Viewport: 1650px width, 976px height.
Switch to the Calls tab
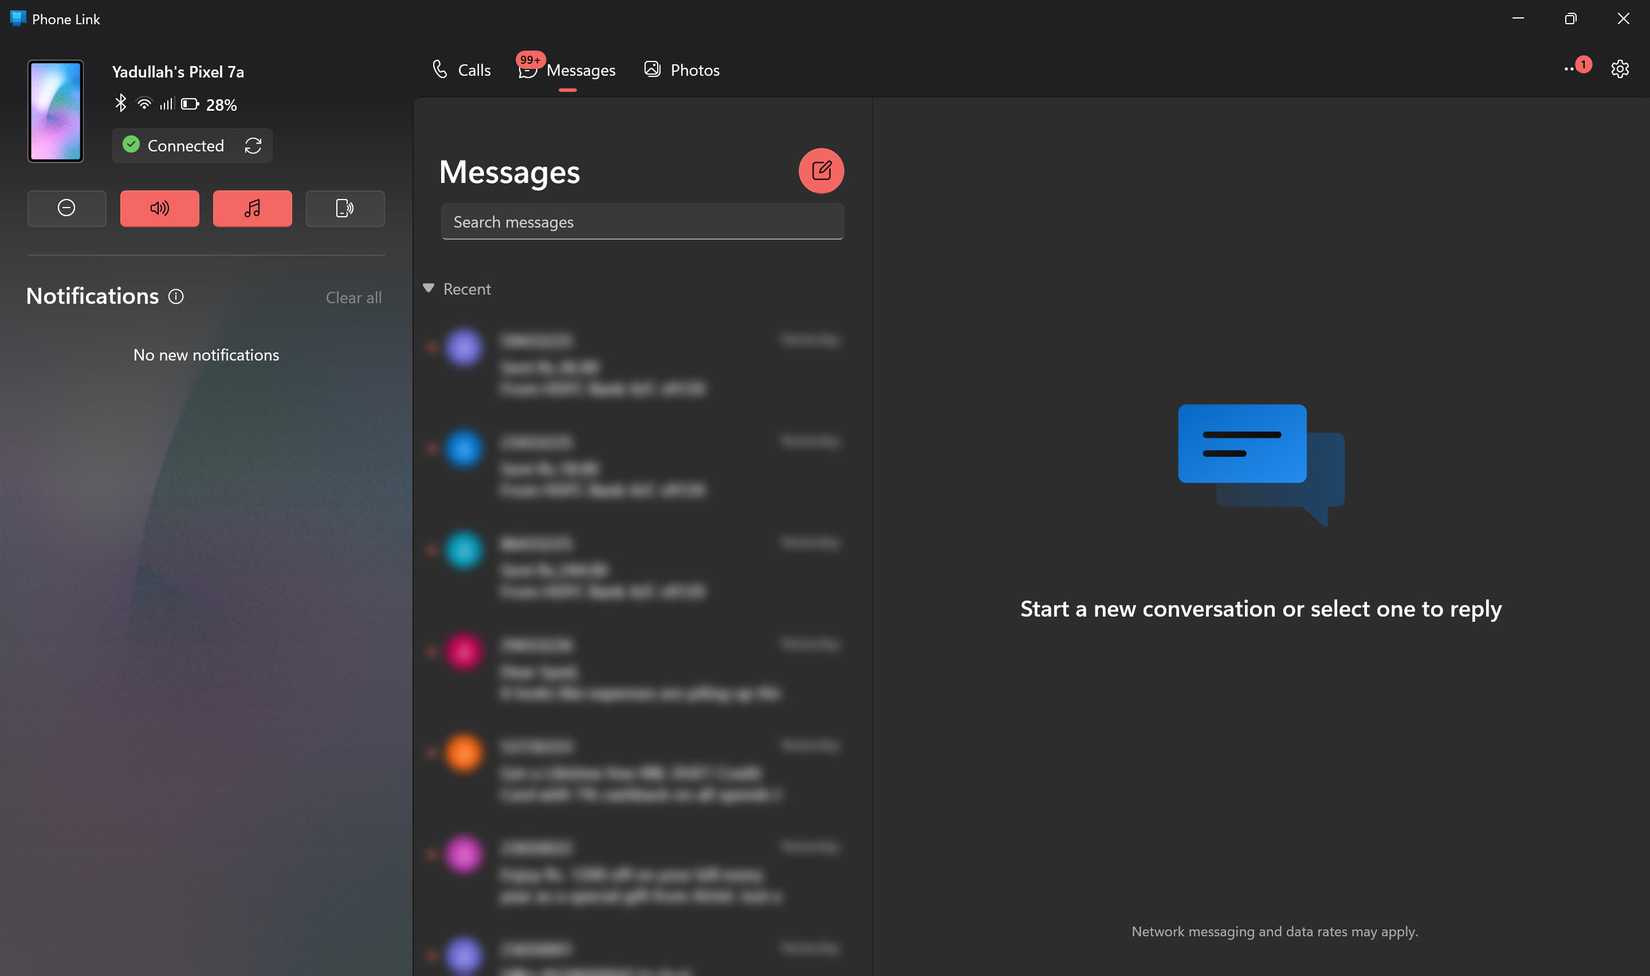[460, 69]
